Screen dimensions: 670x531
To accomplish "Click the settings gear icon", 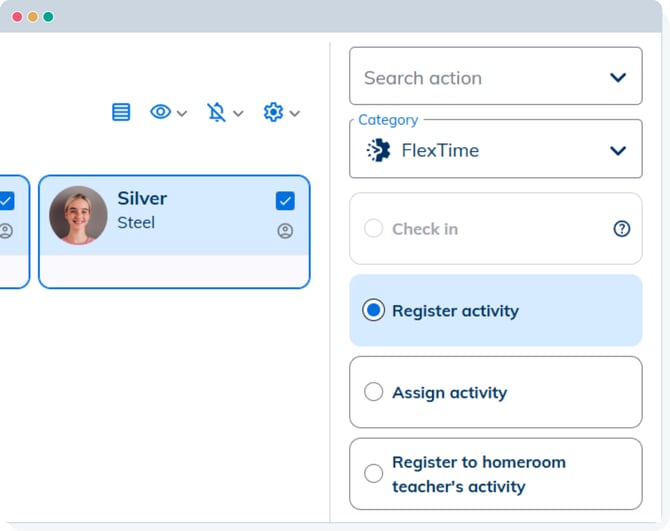I will pyautogui.click(x=273, y=112).
